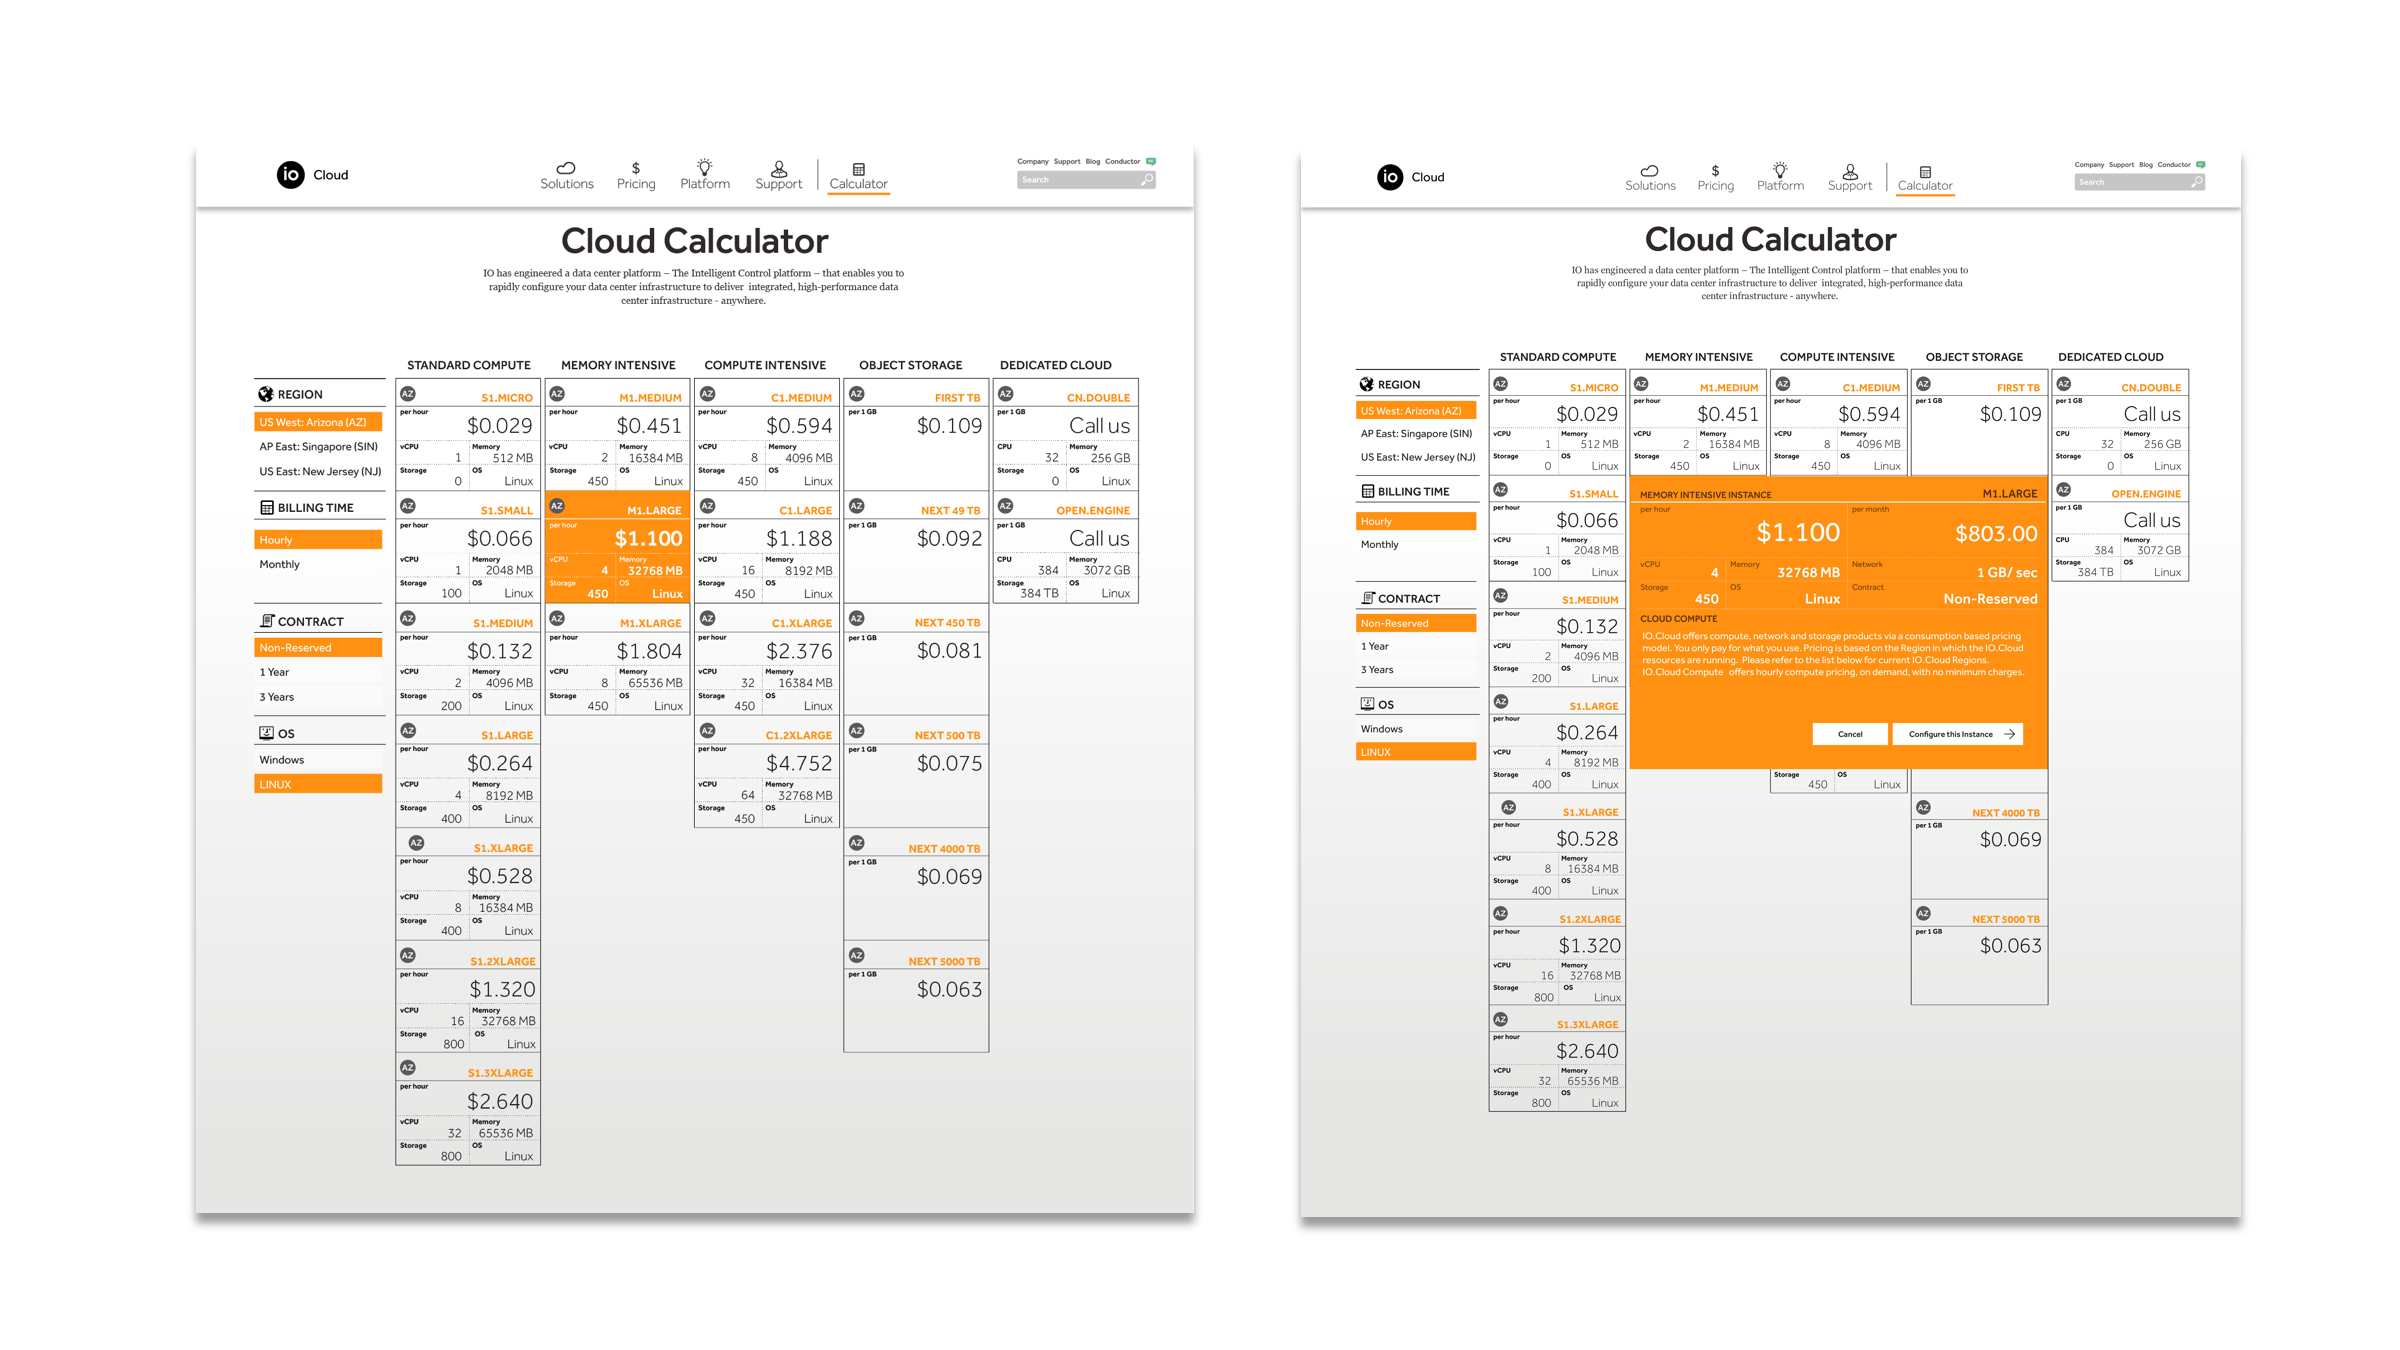The height and width of the screenshot is (1350, 2400).
Task: Open Support person icon in left mockup
Action: coord(779,168)
